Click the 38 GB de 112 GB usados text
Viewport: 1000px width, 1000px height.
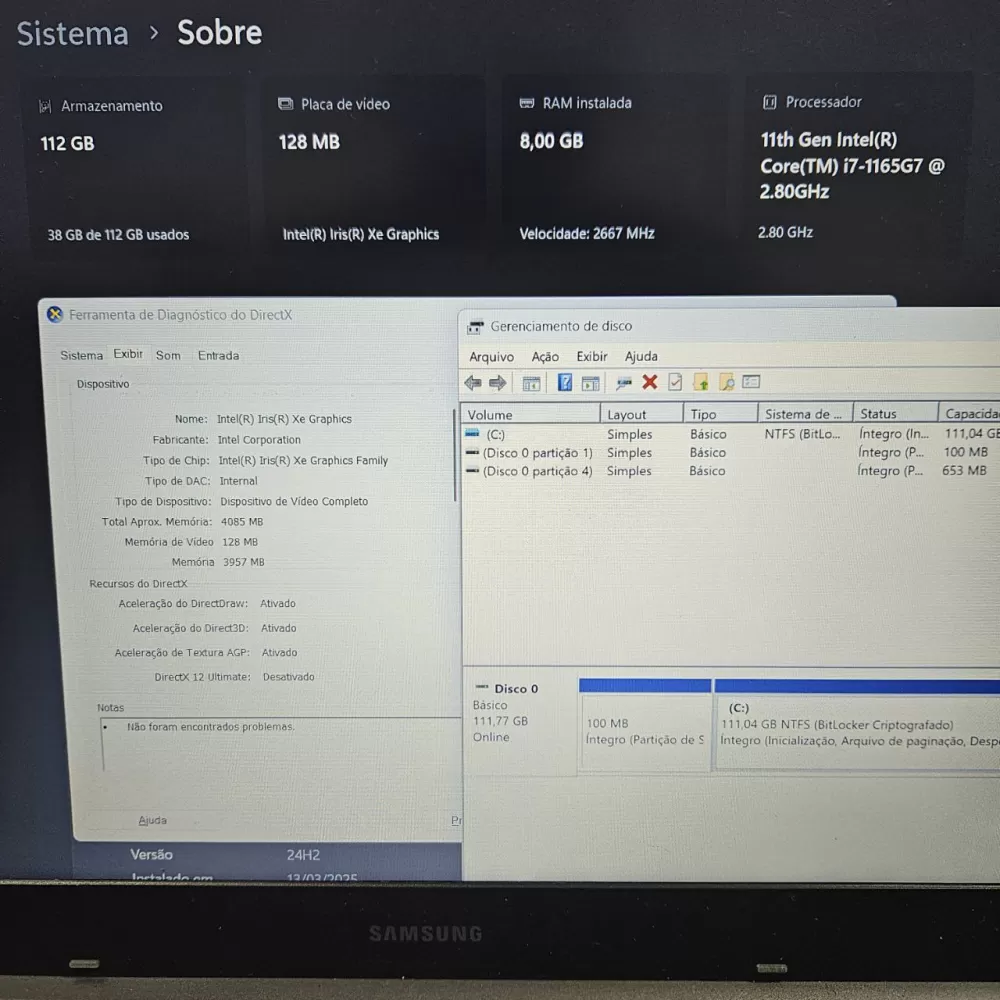[118, 235]
